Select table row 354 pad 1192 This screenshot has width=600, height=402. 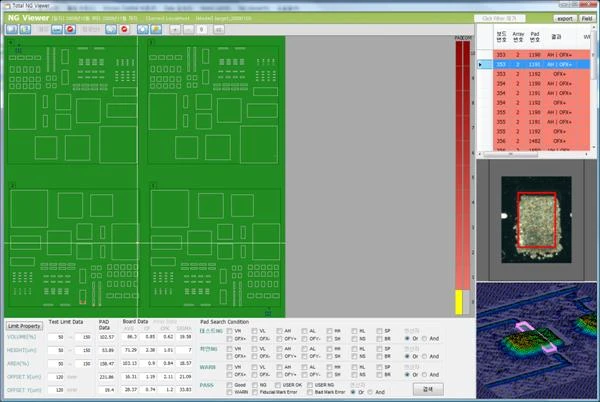pyautogui.click(x=541, y=103)
